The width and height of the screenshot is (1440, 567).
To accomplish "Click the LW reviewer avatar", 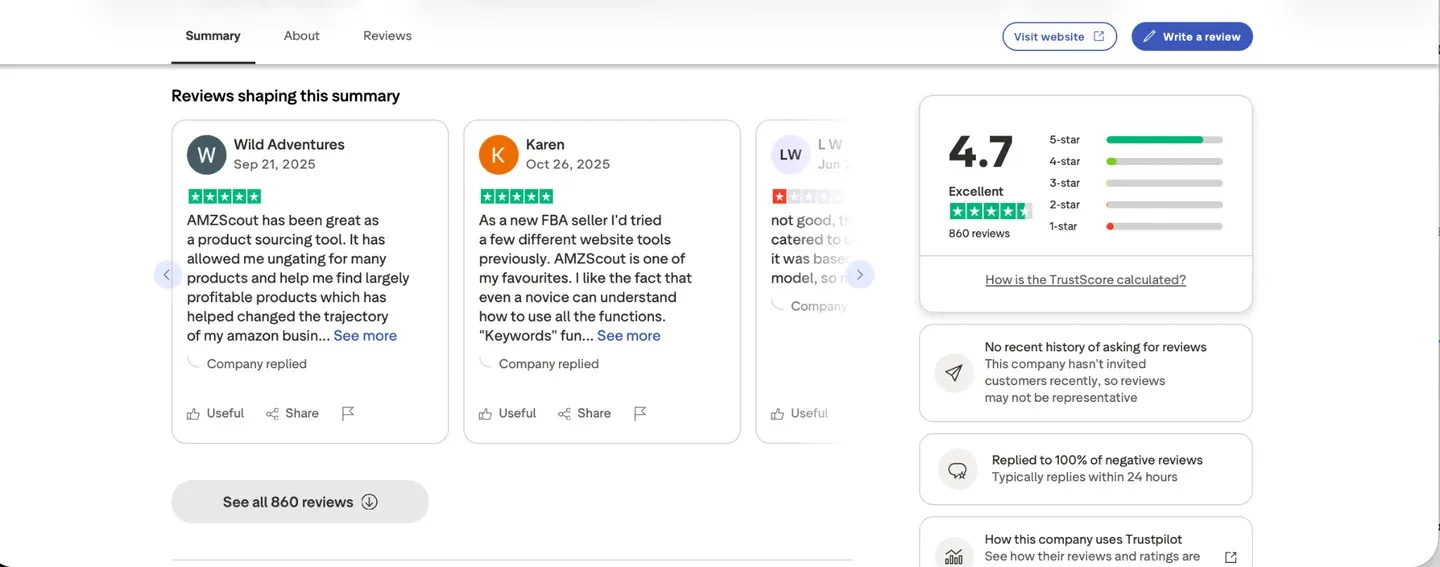I will point(790,155).
